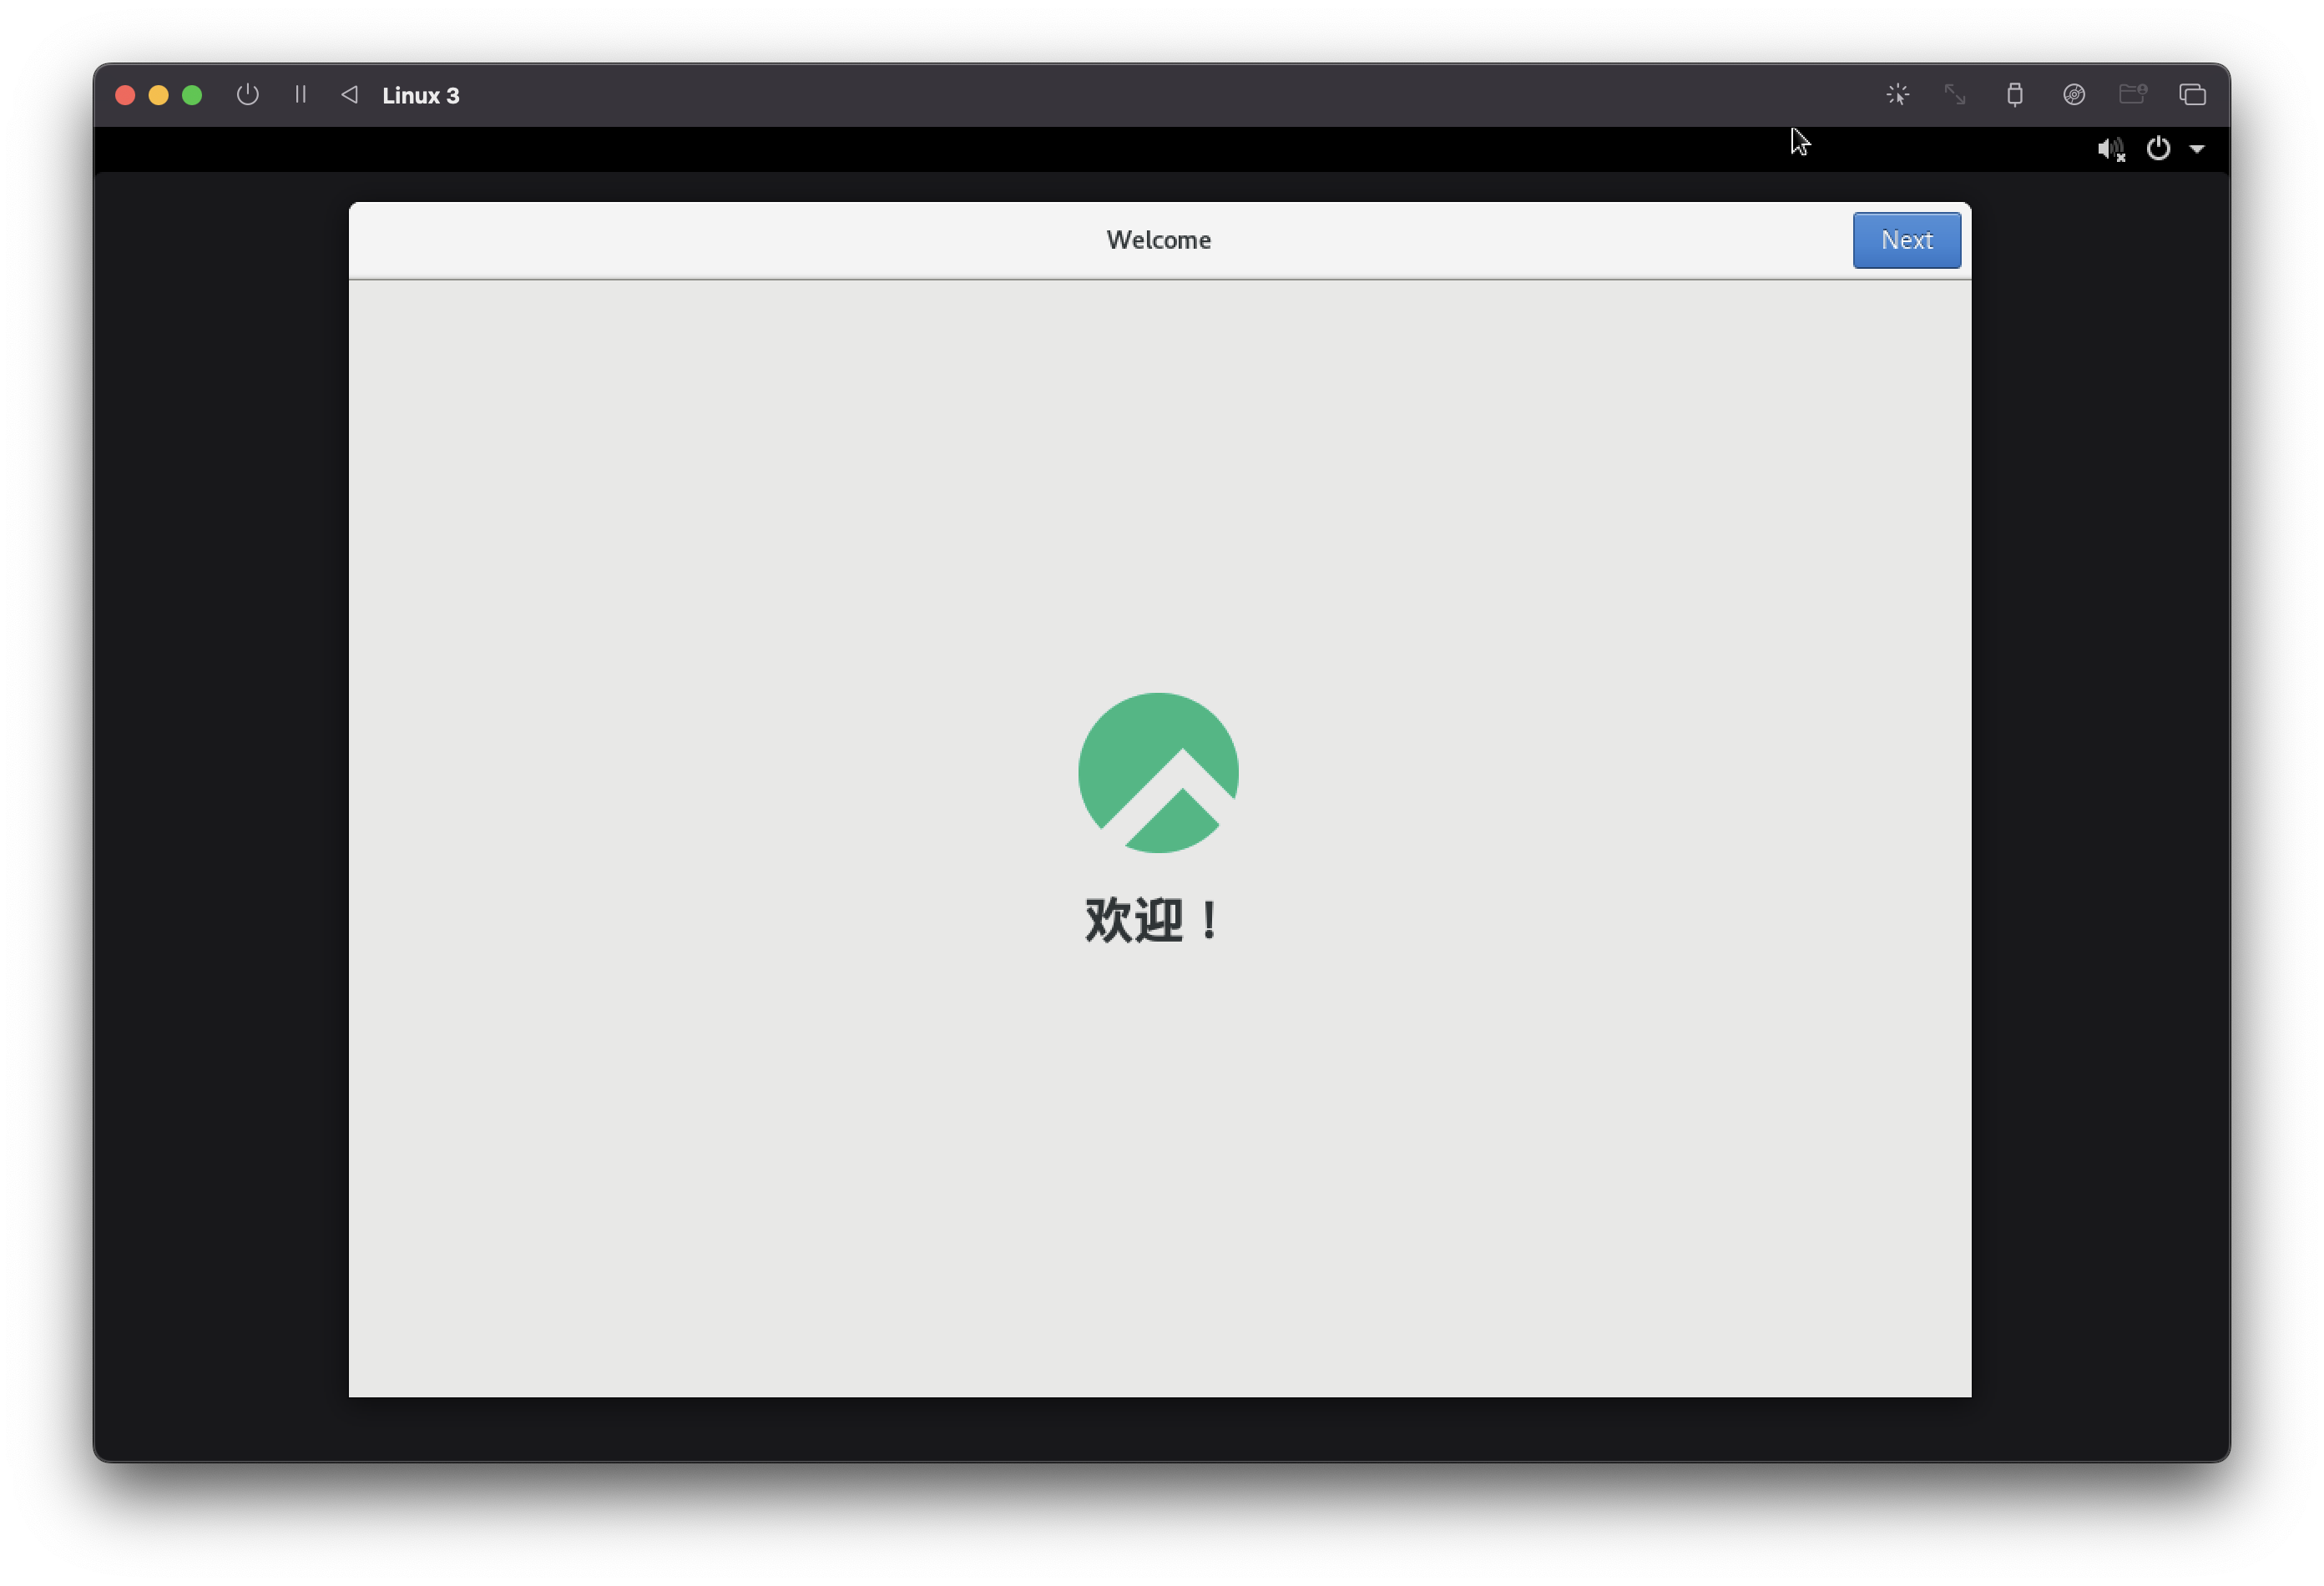
Task: Click the muted volume indicator
Action: tap(2110, 149)
